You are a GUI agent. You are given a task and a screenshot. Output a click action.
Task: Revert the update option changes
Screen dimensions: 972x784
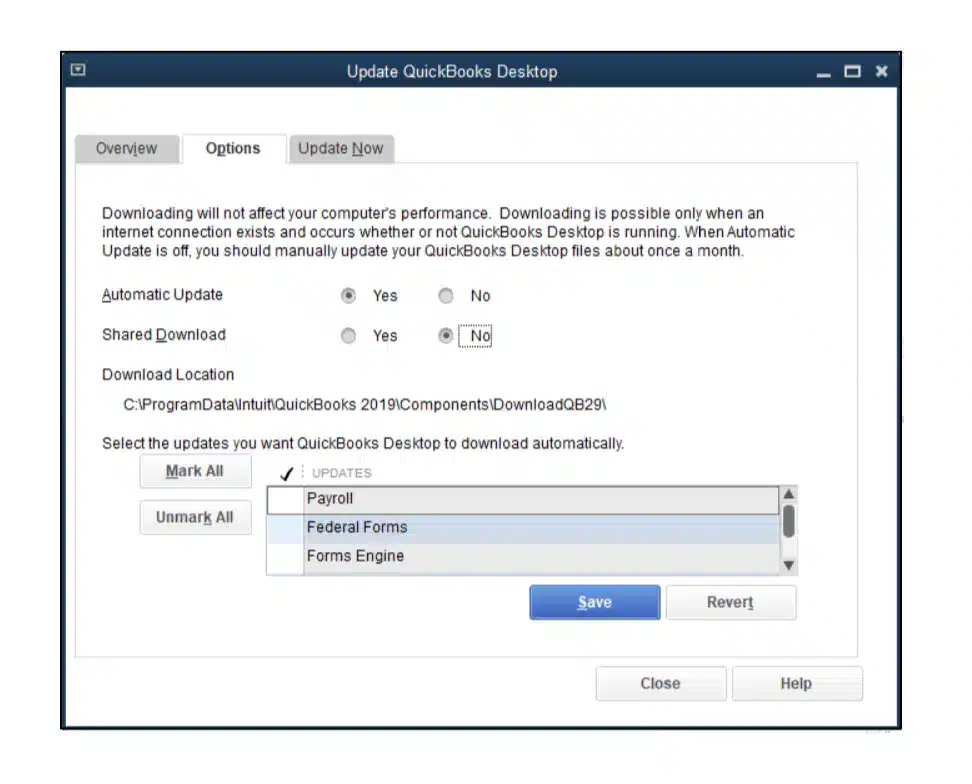click(731, 602)
